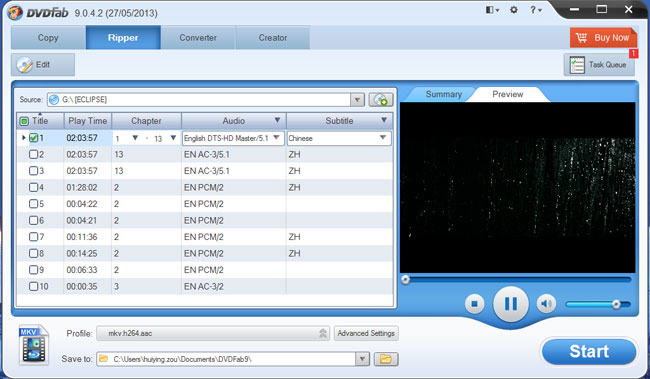Expand title 1 row arrow
This screenshot has height=379, width=650.
tap(23, 138)
